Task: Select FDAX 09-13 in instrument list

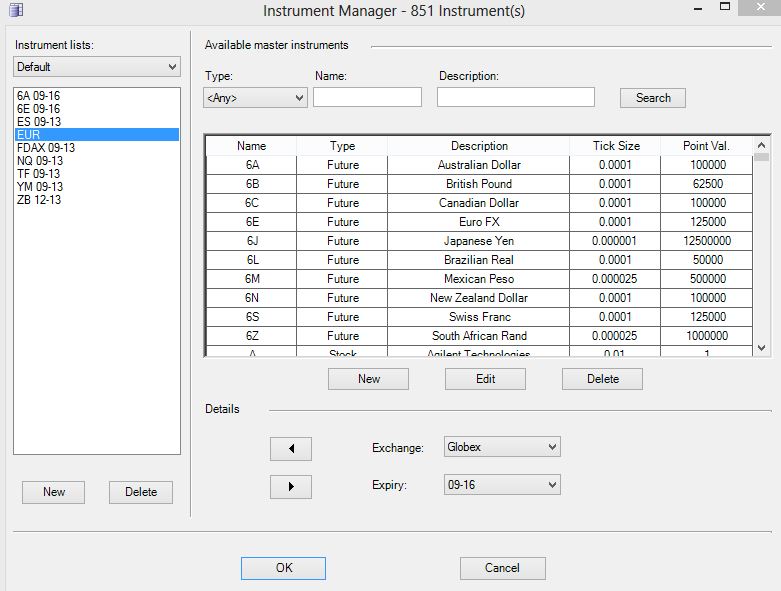Action: pos(46,148)
